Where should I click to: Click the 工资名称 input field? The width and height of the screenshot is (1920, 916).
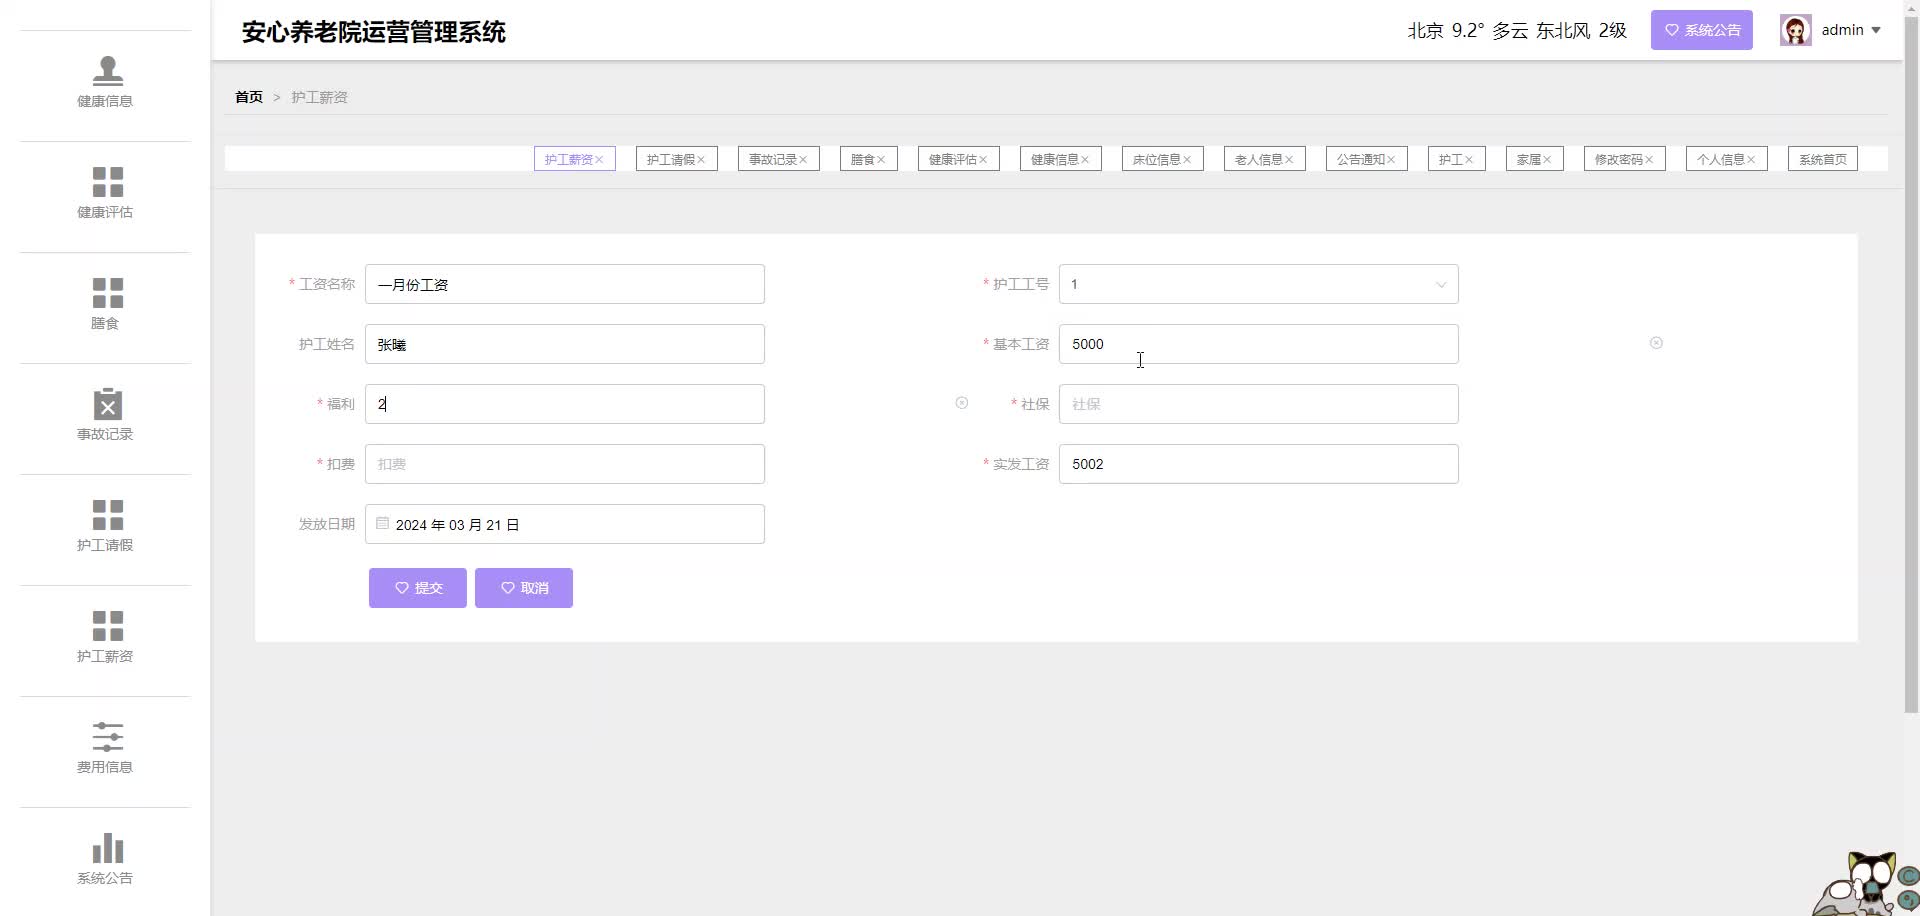click(x=565, y=284)
